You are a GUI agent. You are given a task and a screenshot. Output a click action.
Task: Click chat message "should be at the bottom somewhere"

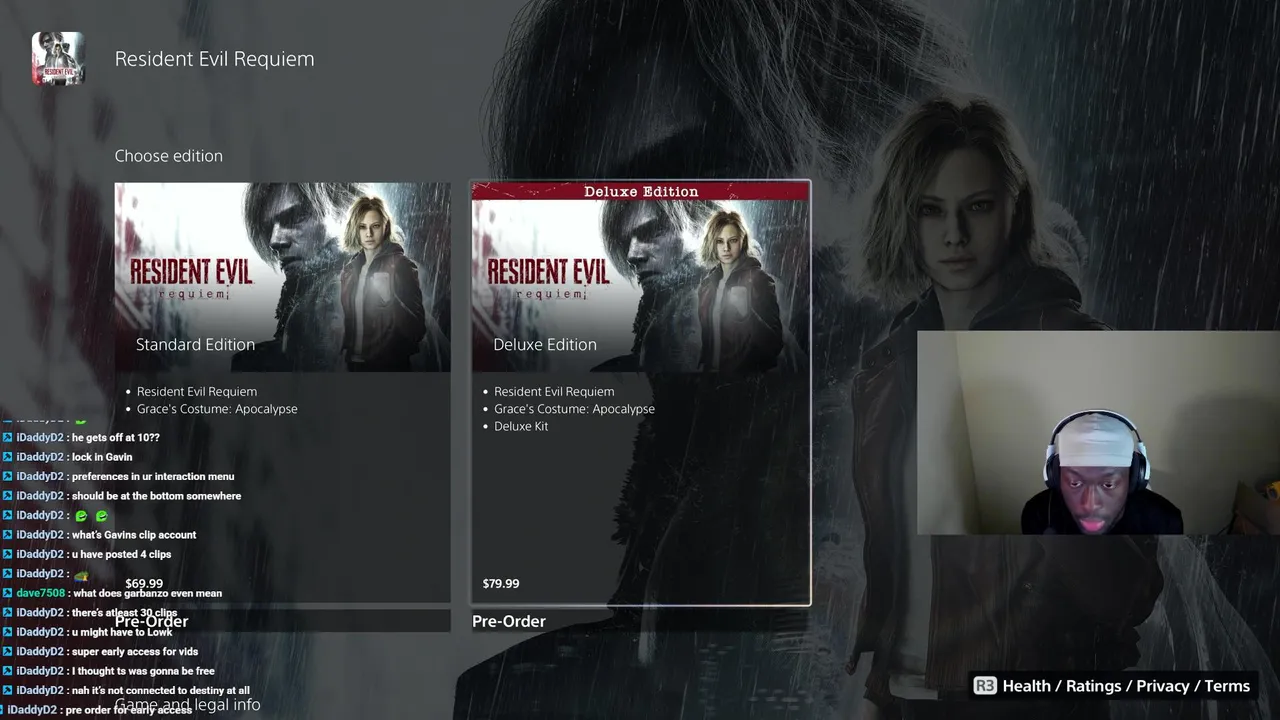[156, 496]
